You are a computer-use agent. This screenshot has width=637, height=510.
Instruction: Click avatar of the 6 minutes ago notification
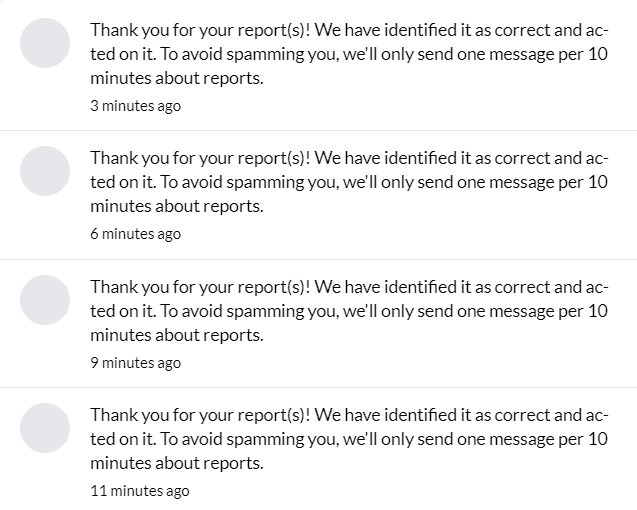45,171
